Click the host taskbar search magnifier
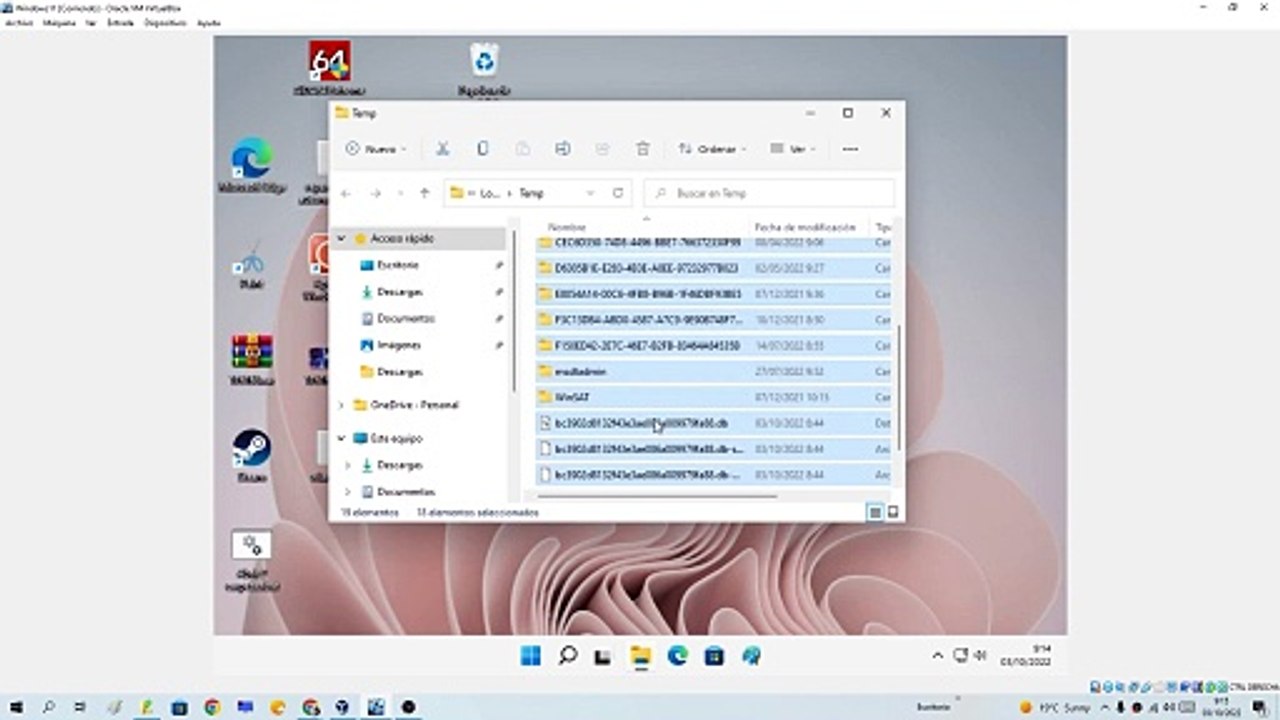This screenshot has width=1280, height=720. tap(48, 707)
